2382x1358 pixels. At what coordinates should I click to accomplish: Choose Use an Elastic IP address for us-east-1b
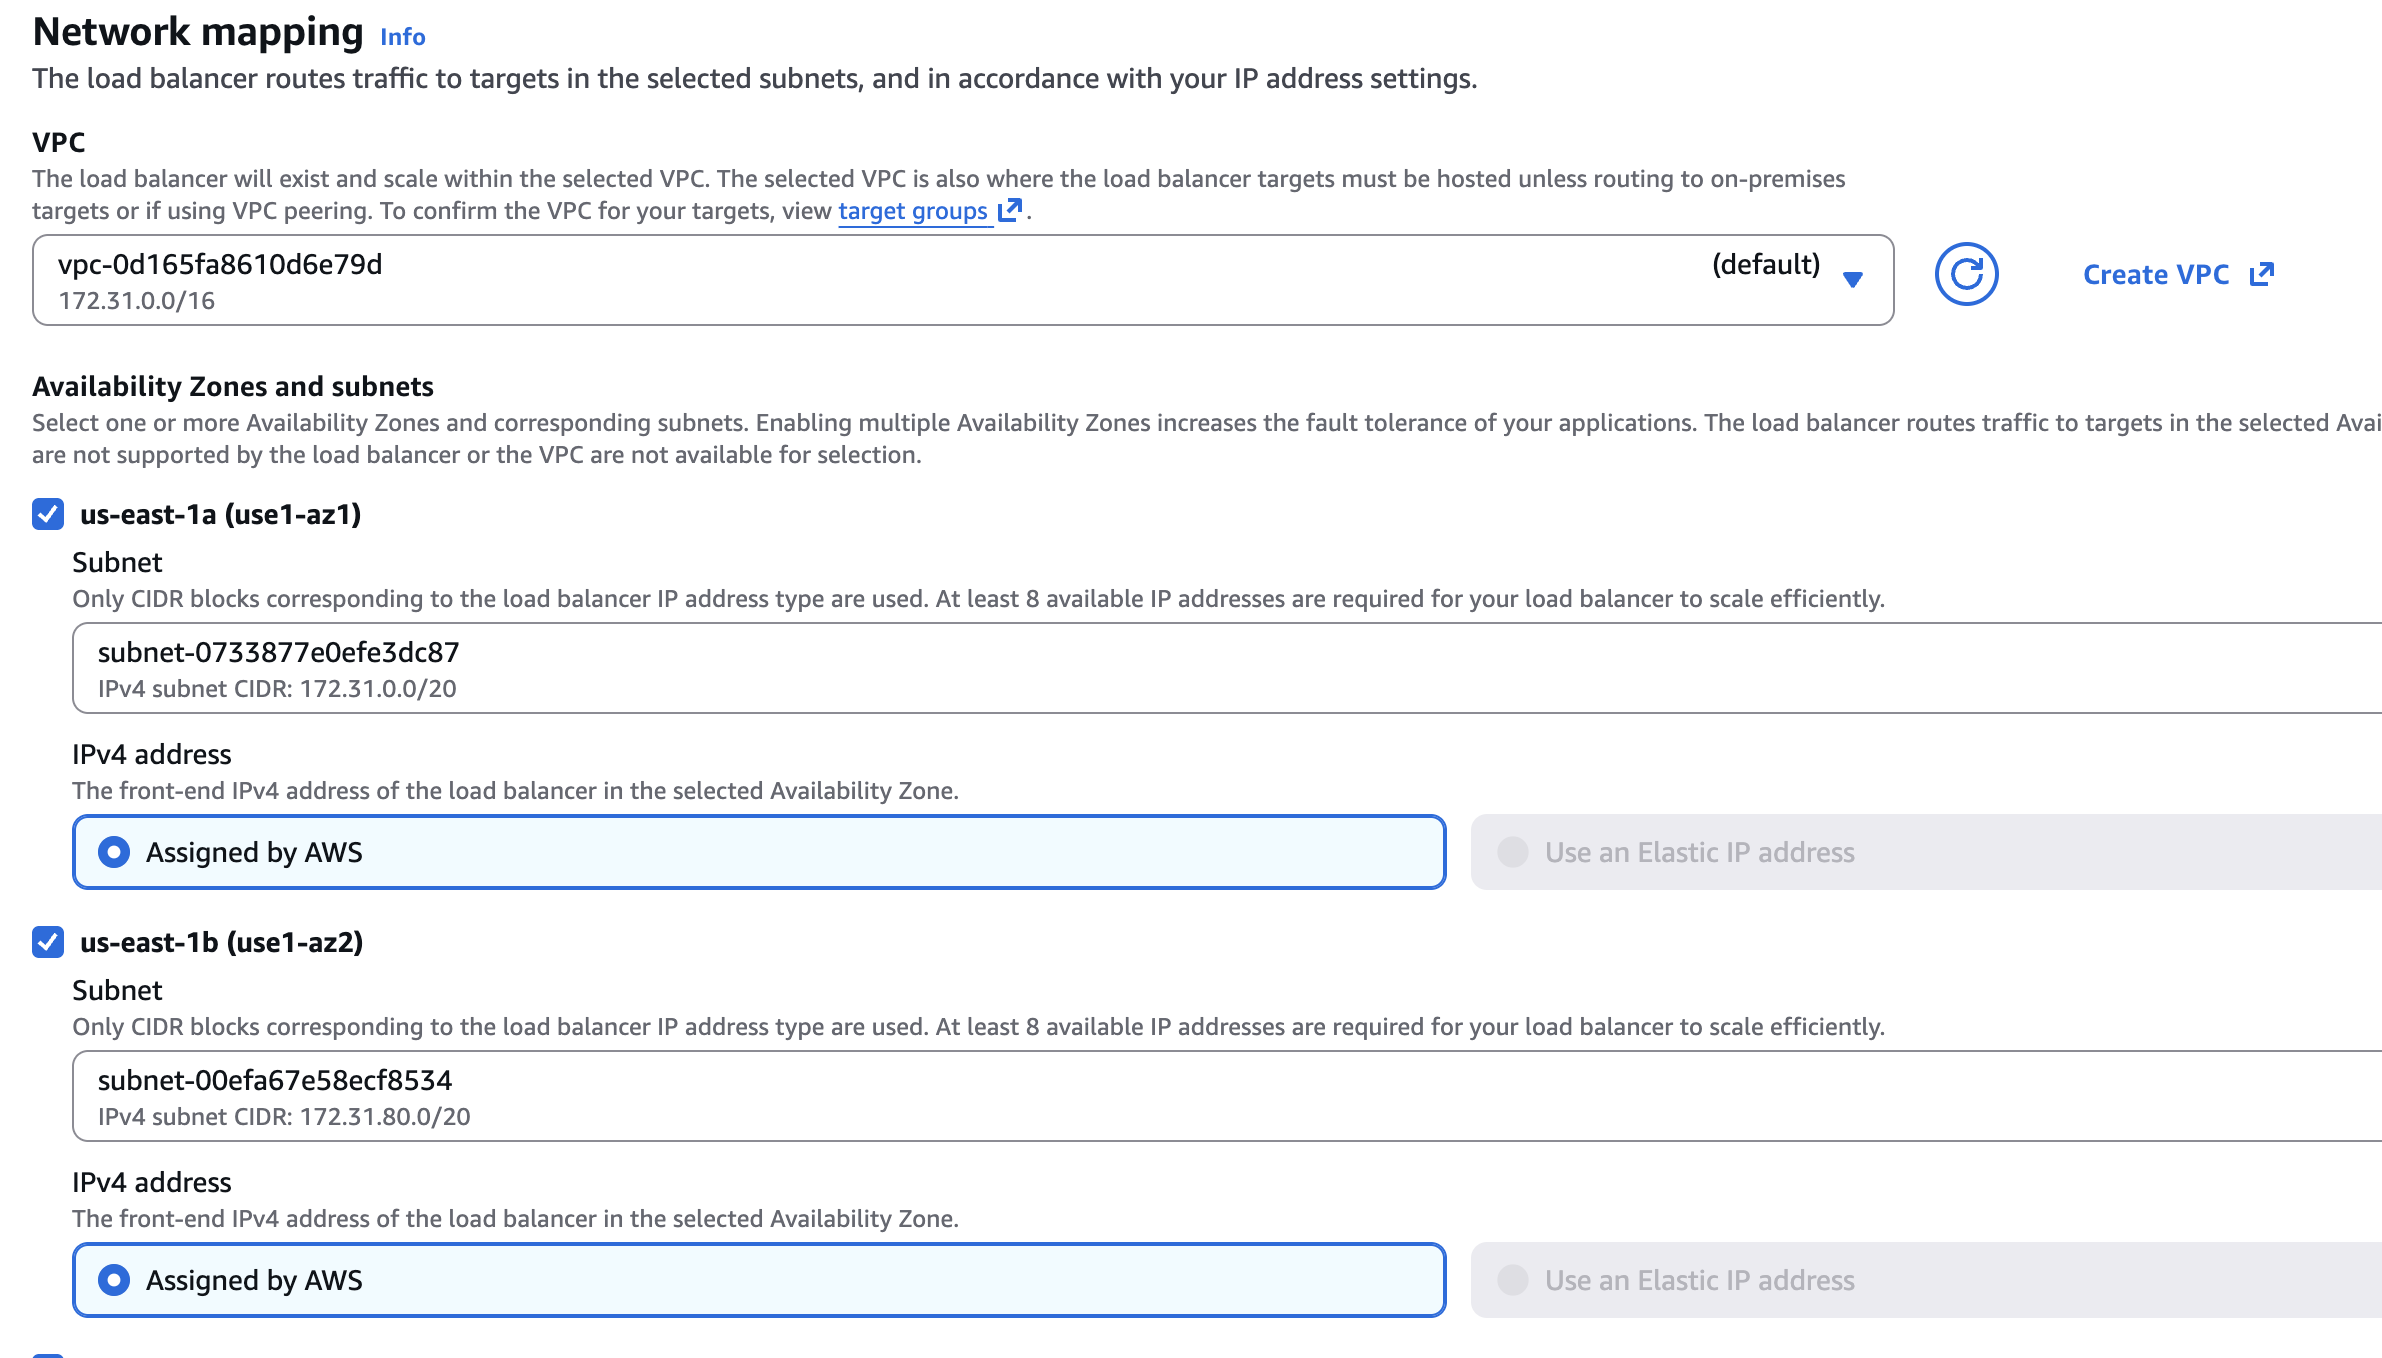[x=1513, y=1280]
